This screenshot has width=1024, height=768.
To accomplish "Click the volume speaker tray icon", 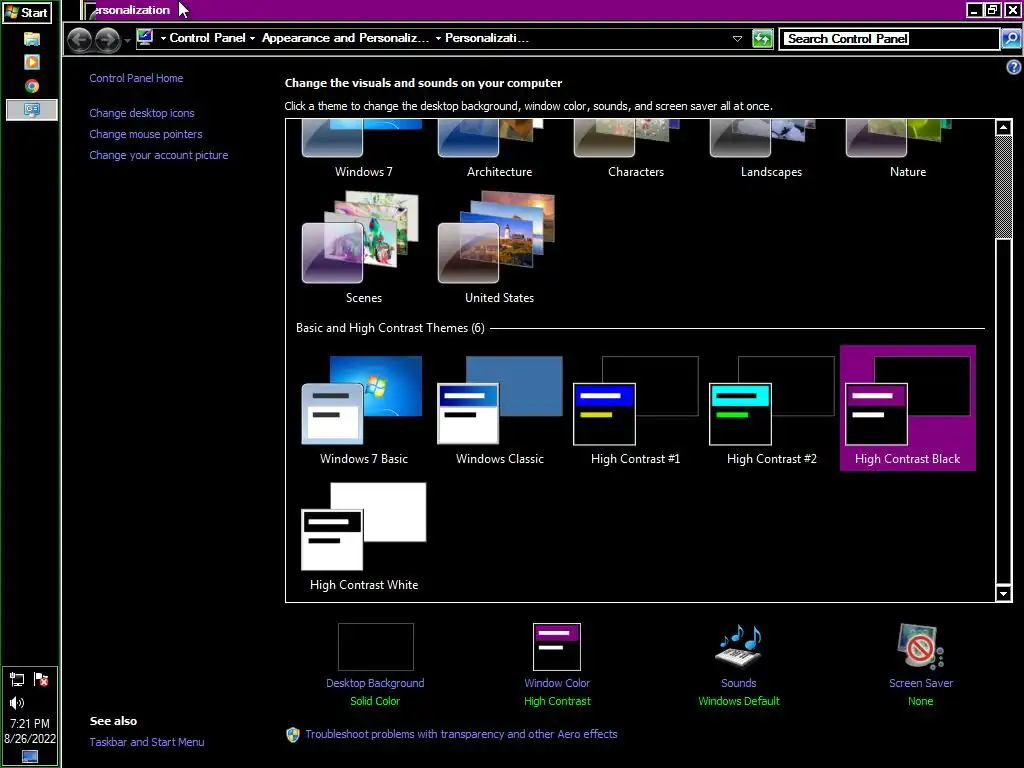I will coord(17,703).
